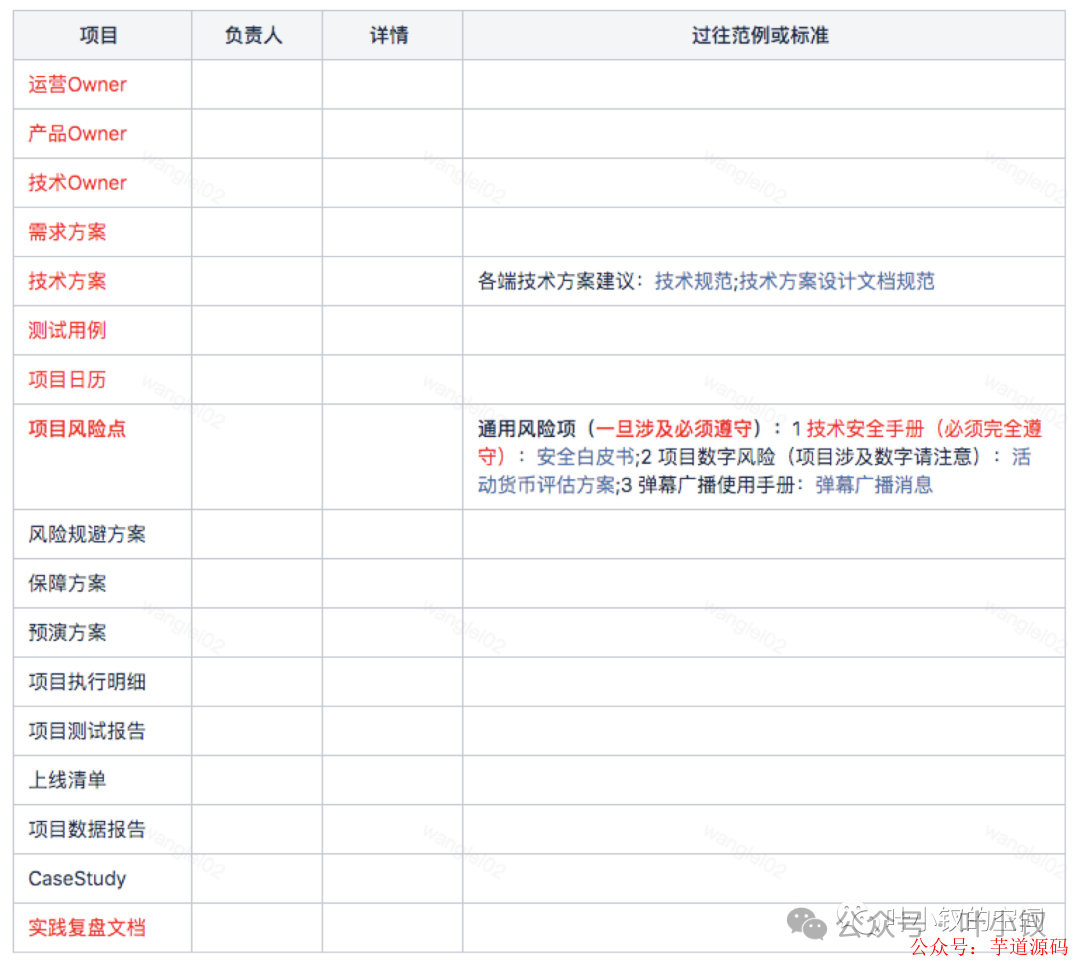Image resolution: width=1080 pixels, height=967 pixels.
Task: Select the 运营Owner row label
Action: pyautogui.click(x=77, y=84)
